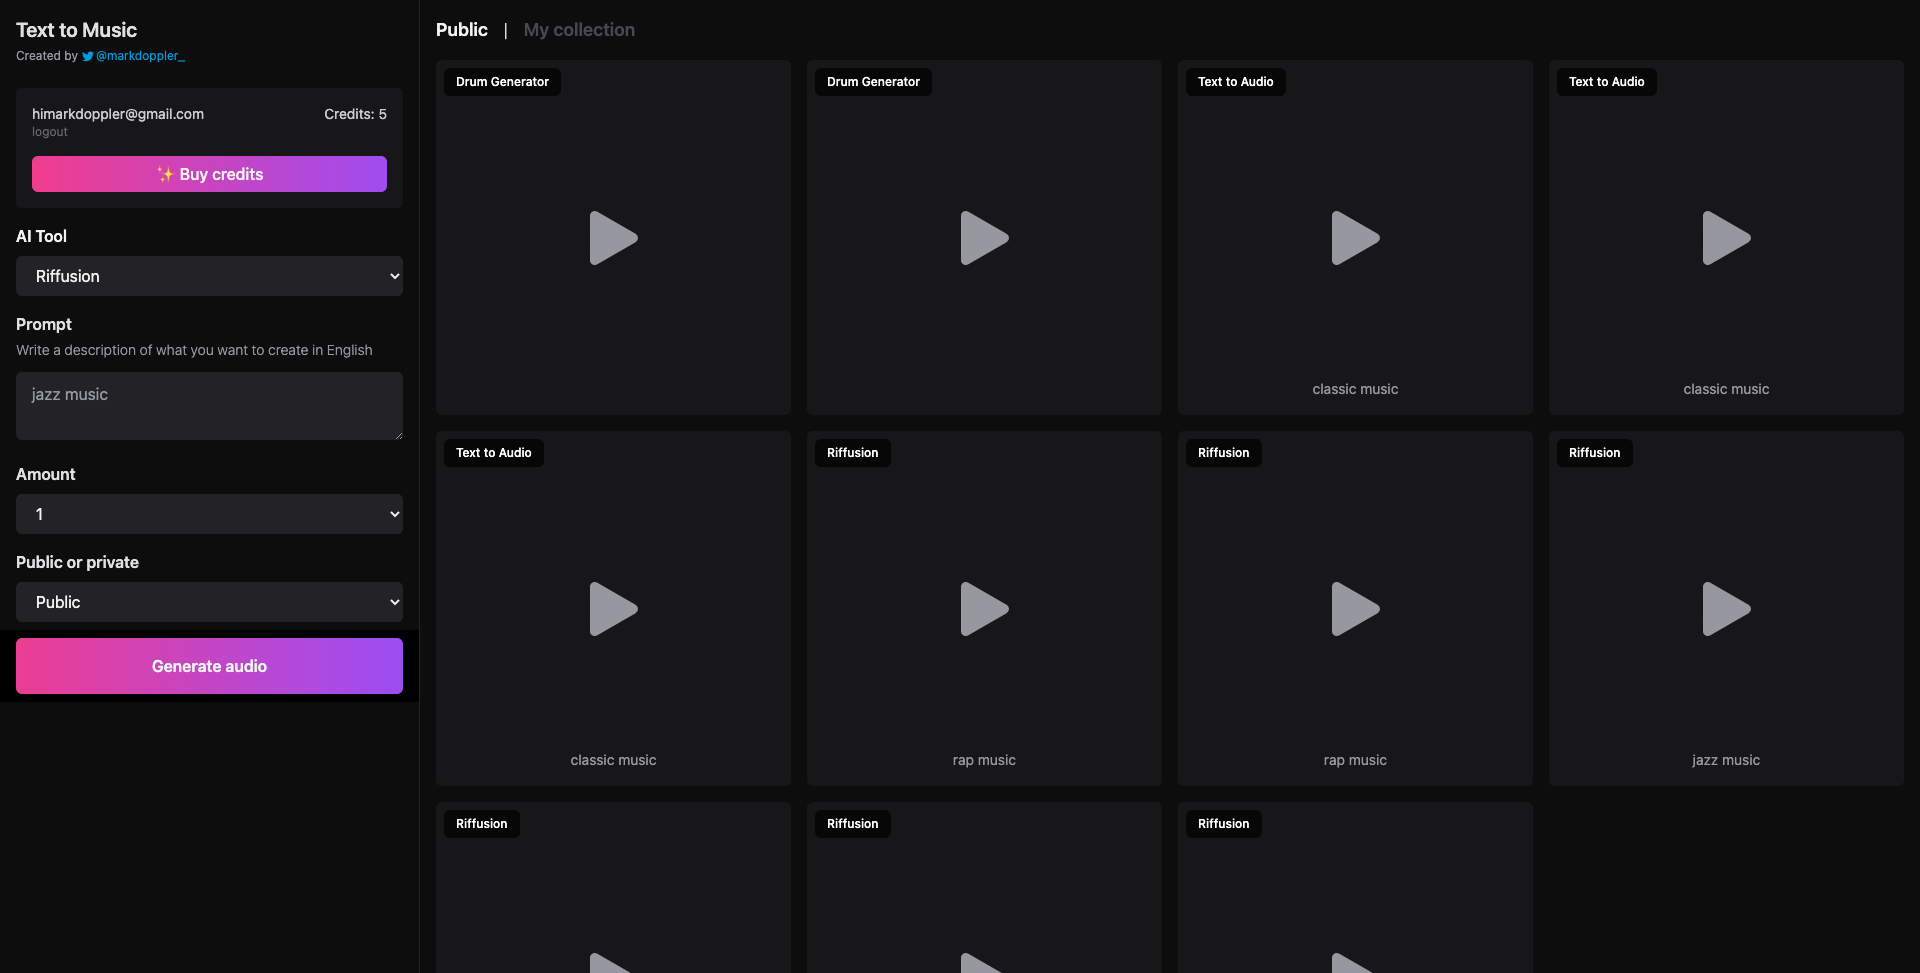Play the first rap music Riffusion clip
This screenshot has height=973, width=1920.
[x=983, y=608]
